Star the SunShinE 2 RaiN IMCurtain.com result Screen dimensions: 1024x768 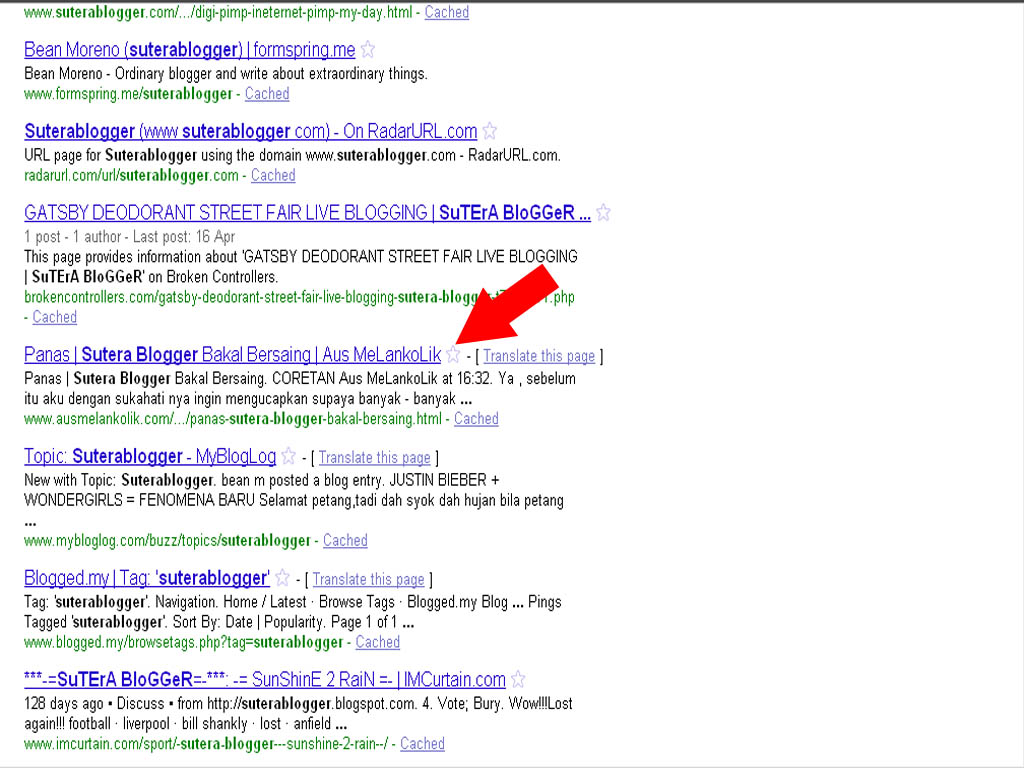point(518,679)
